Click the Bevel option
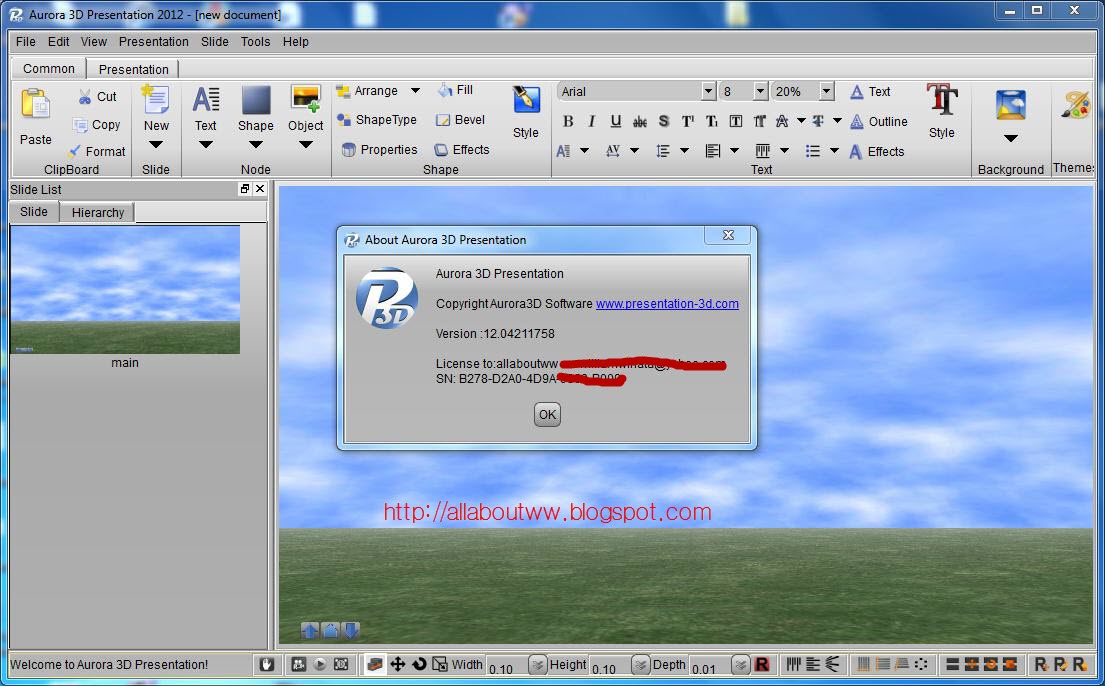The height and width of the screenshot is (686, 1105). (x=460, y=120)
